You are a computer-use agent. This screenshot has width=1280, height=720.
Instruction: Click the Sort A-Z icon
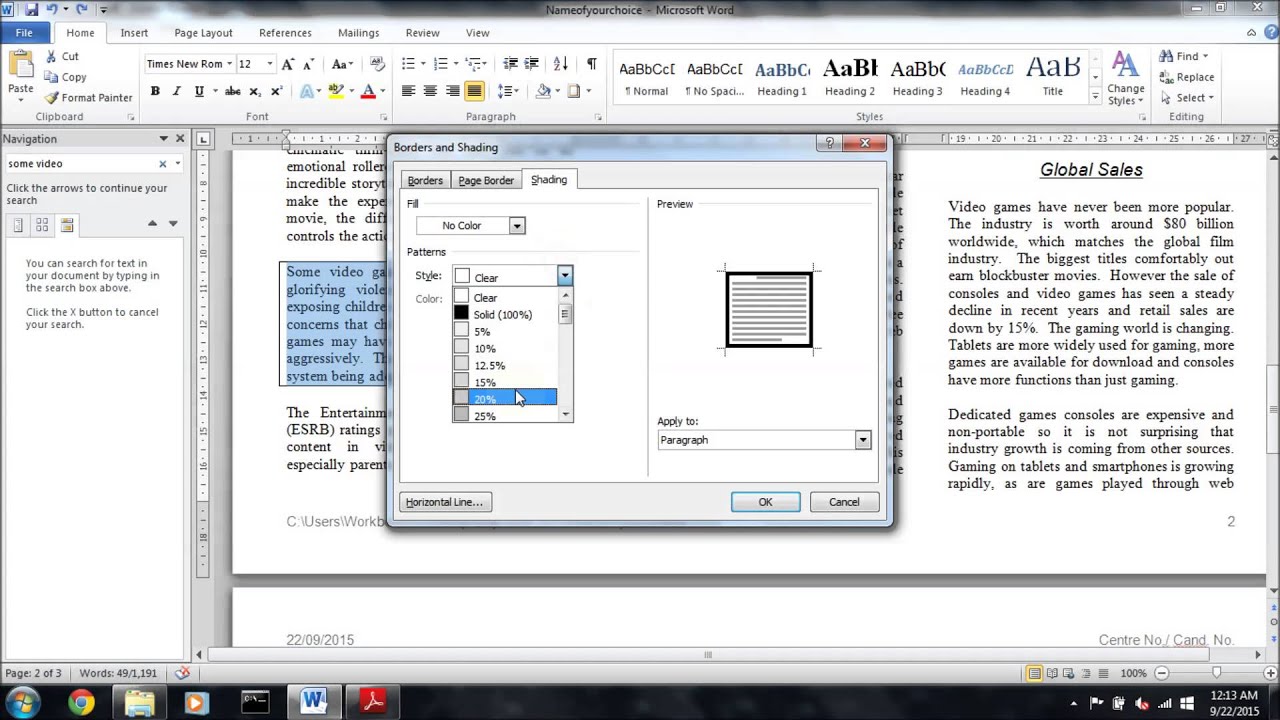point(563,64)
